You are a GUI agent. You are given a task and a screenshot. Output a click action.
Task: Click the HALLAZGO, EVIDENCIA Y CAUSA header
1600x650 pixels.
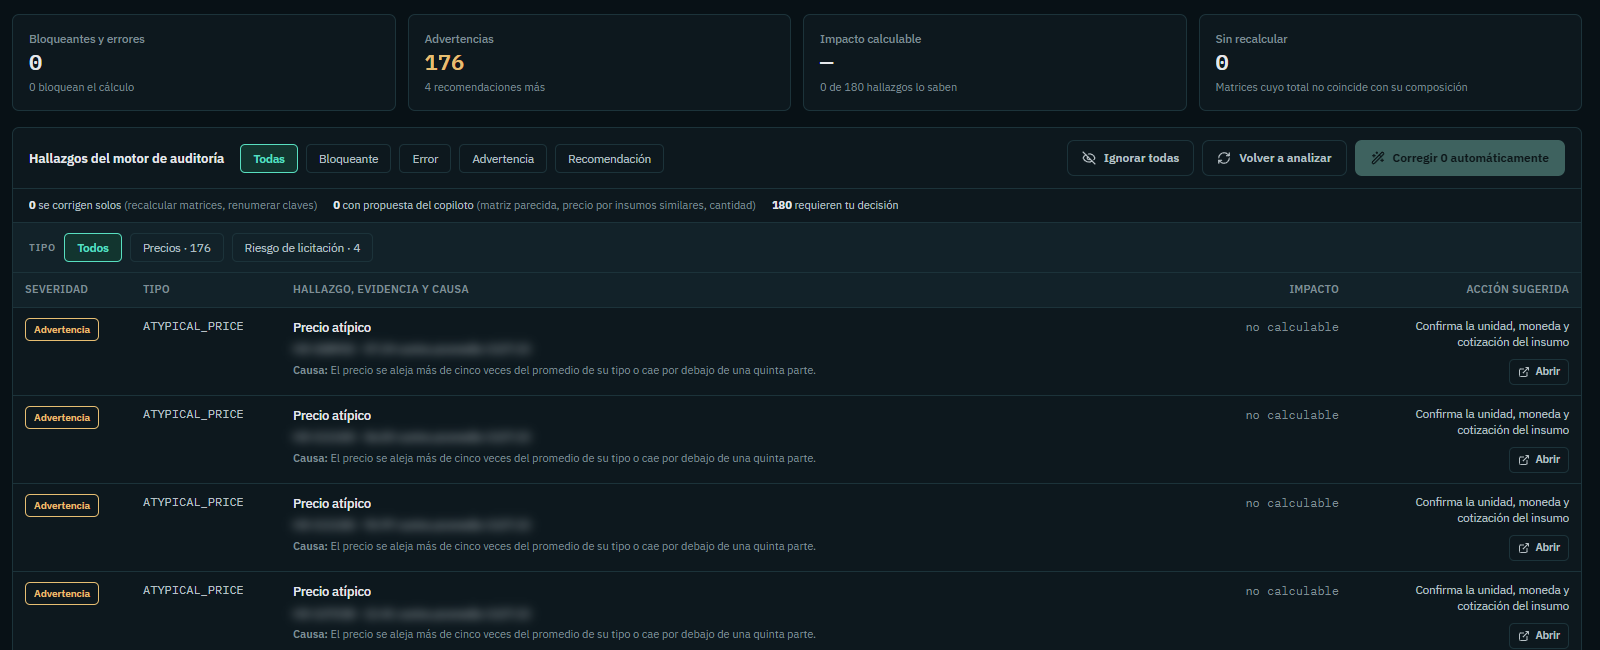coord(381,289)
